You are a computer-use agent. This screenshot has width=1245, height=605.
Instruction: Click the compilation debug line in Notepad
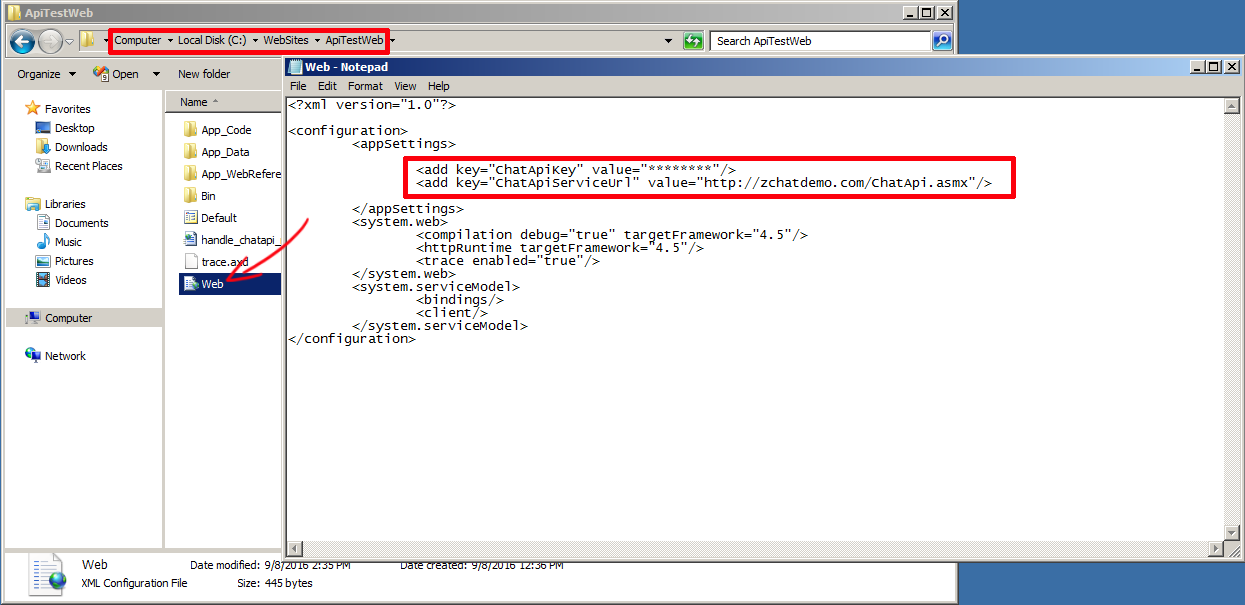tap(612, 234)
